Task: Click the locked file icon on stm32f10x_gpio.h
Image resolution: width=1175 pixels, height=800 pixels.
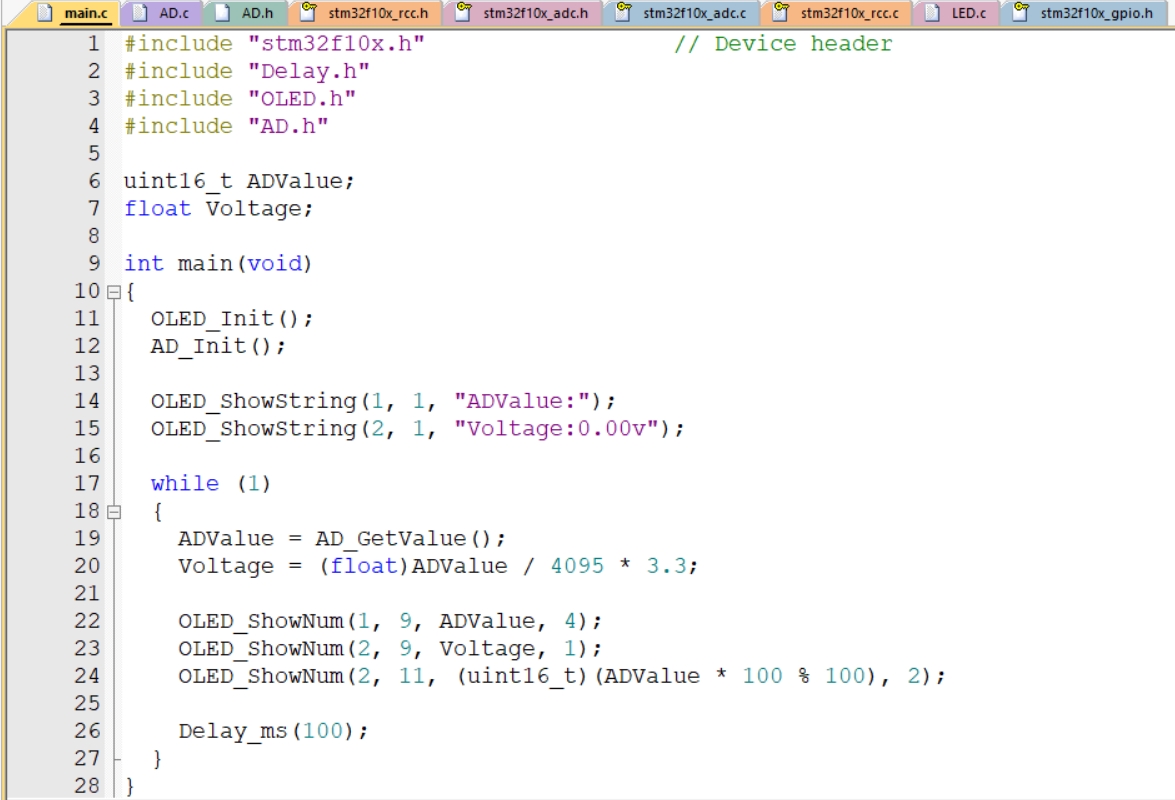Action: tap(1021, 11)
